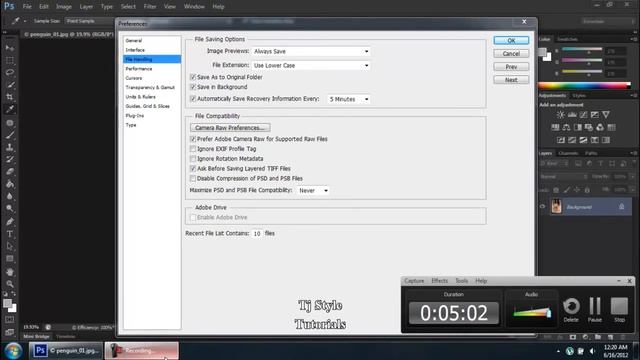Add a Curves adjustment
Image resolution: width=640 pixels, height=360 pixels.
[584, 115]
